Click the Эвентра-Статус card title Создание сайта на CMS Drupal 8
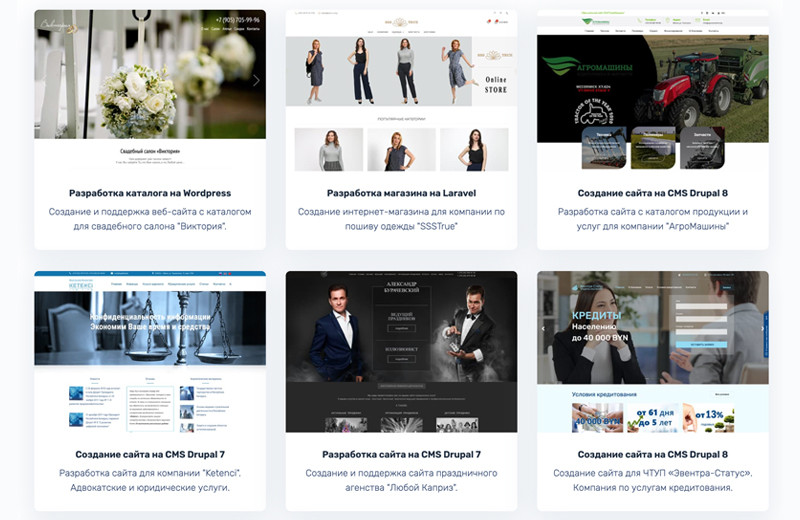This screenshot has height=520, width=800. (x=653, y=454)
